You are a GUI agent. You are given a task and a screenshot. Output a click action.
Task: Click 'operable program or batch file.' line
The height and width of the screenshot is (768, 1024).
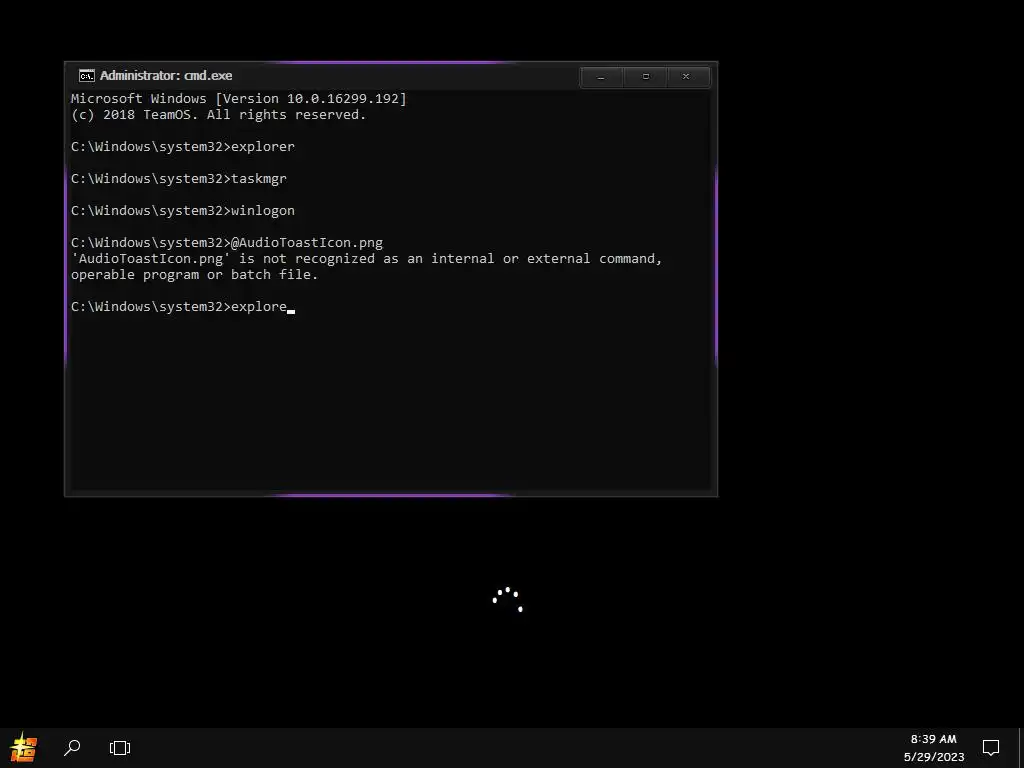click(195, 275)
